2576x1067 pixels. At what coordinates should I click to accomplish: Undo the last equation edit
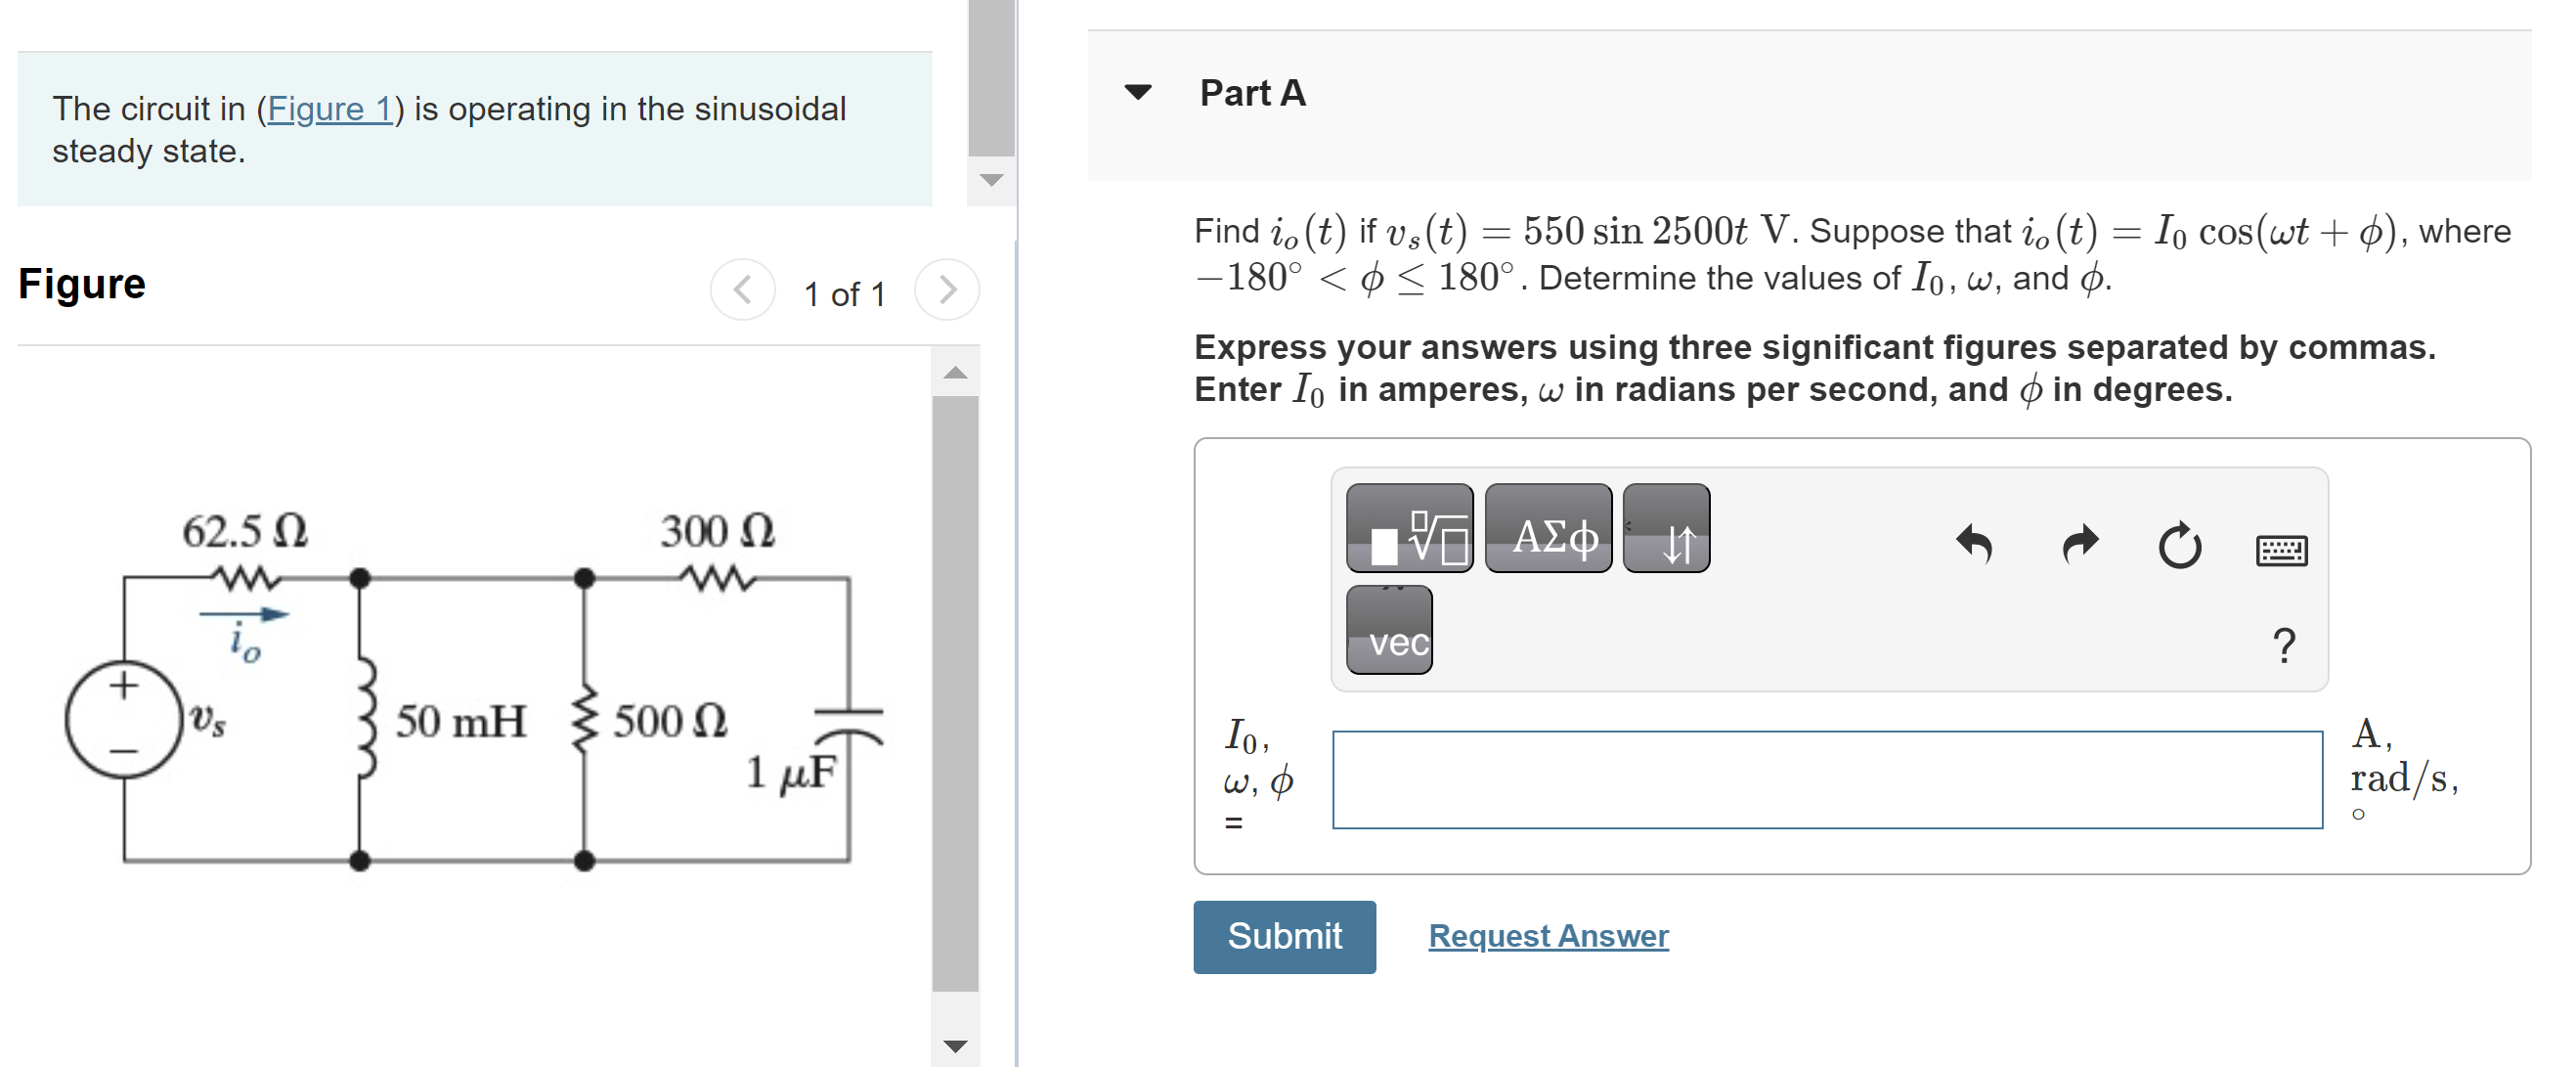point(1975,545)
